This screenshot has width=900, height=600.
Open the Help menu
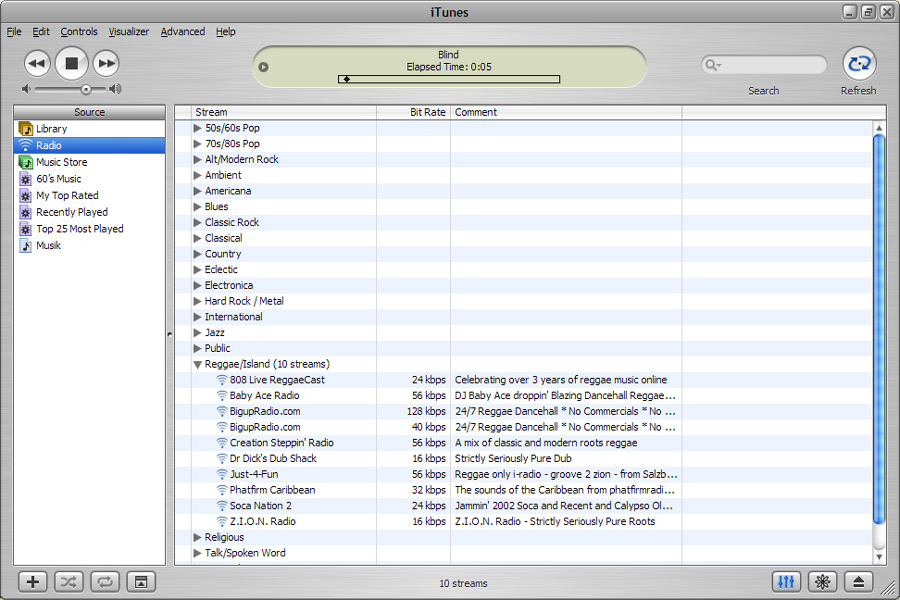(x=226, y=32)
